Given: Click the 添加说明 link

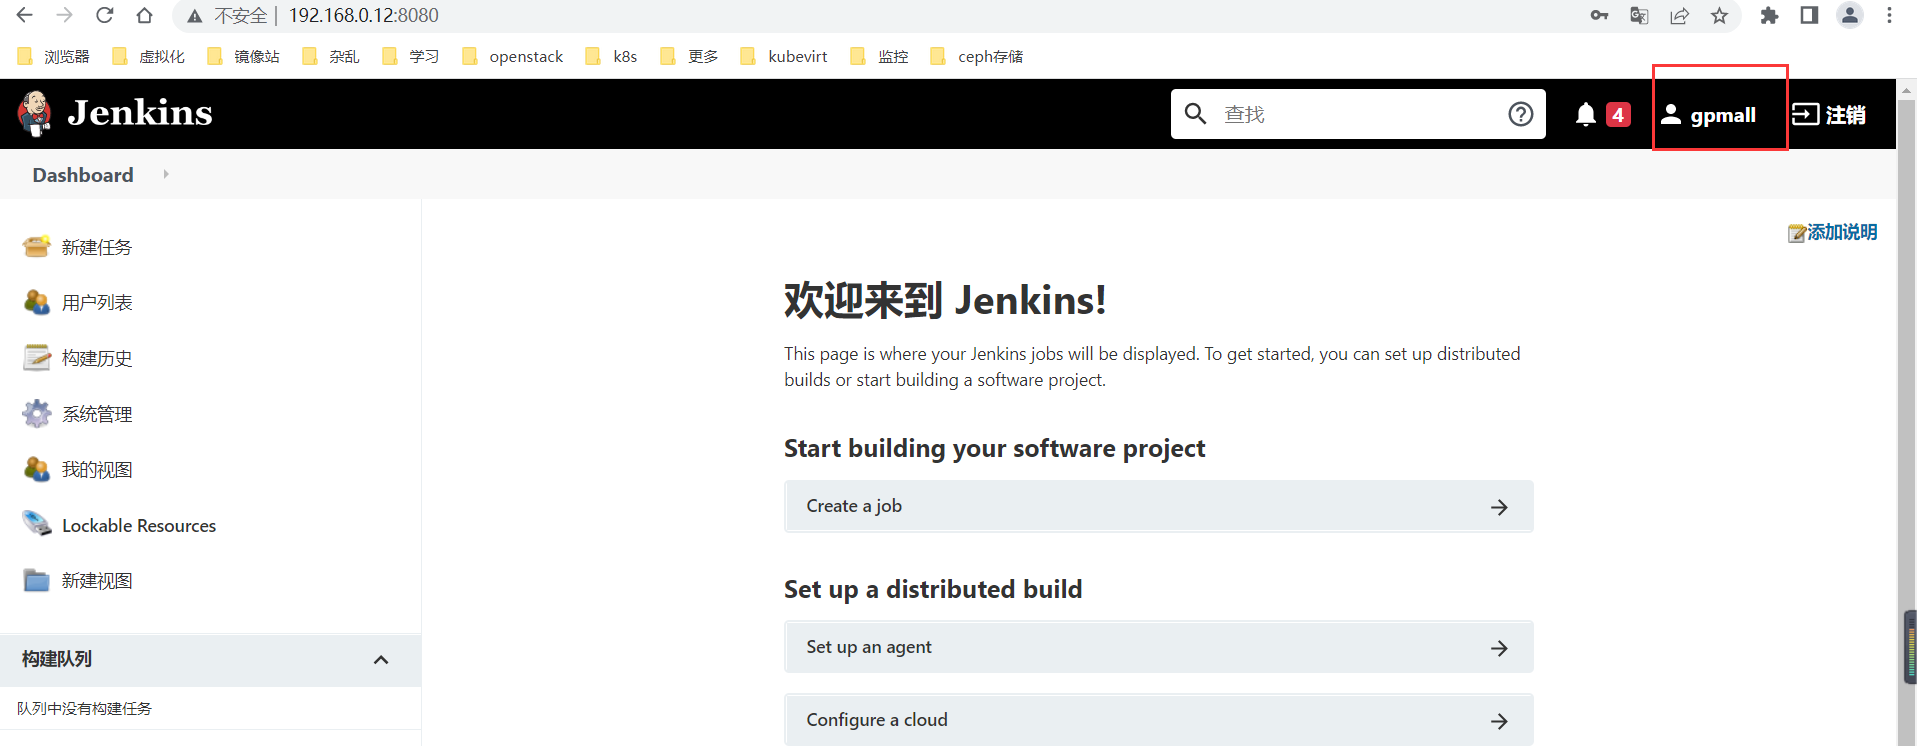Looking at the screenshot, I should pos(1842,232).
